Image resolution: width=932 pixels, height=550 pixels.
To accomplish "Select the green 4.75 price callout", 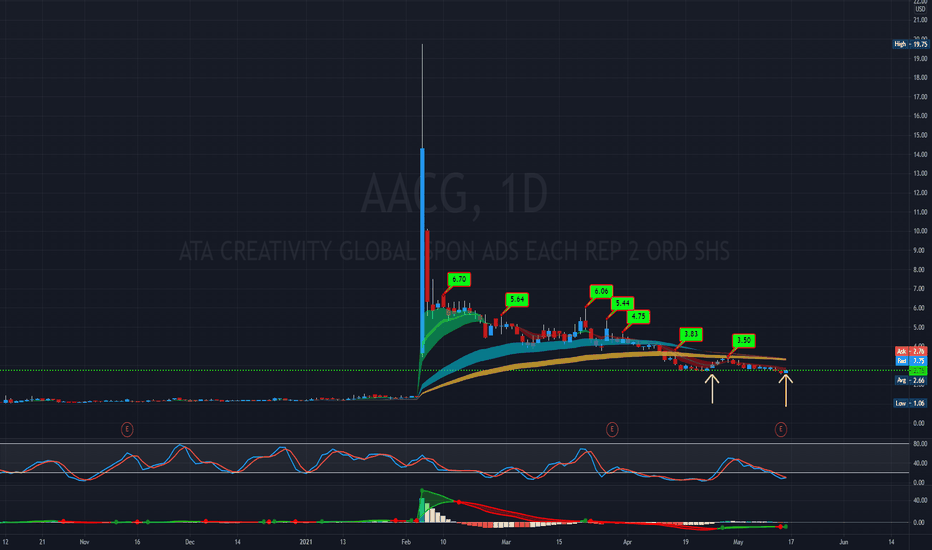I will point(638,316).
